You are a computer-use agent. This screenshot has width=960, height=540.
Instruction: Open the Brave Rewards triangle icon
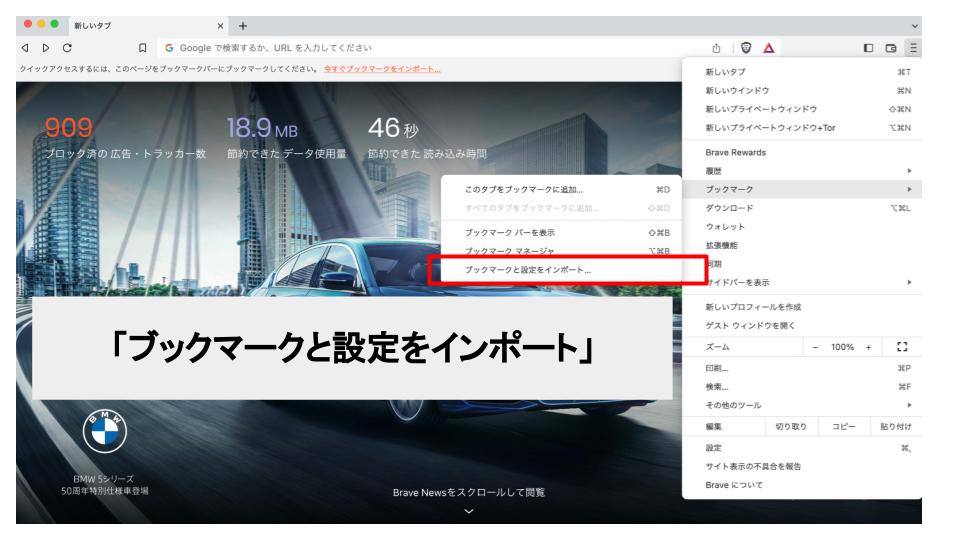coord(769,48)
